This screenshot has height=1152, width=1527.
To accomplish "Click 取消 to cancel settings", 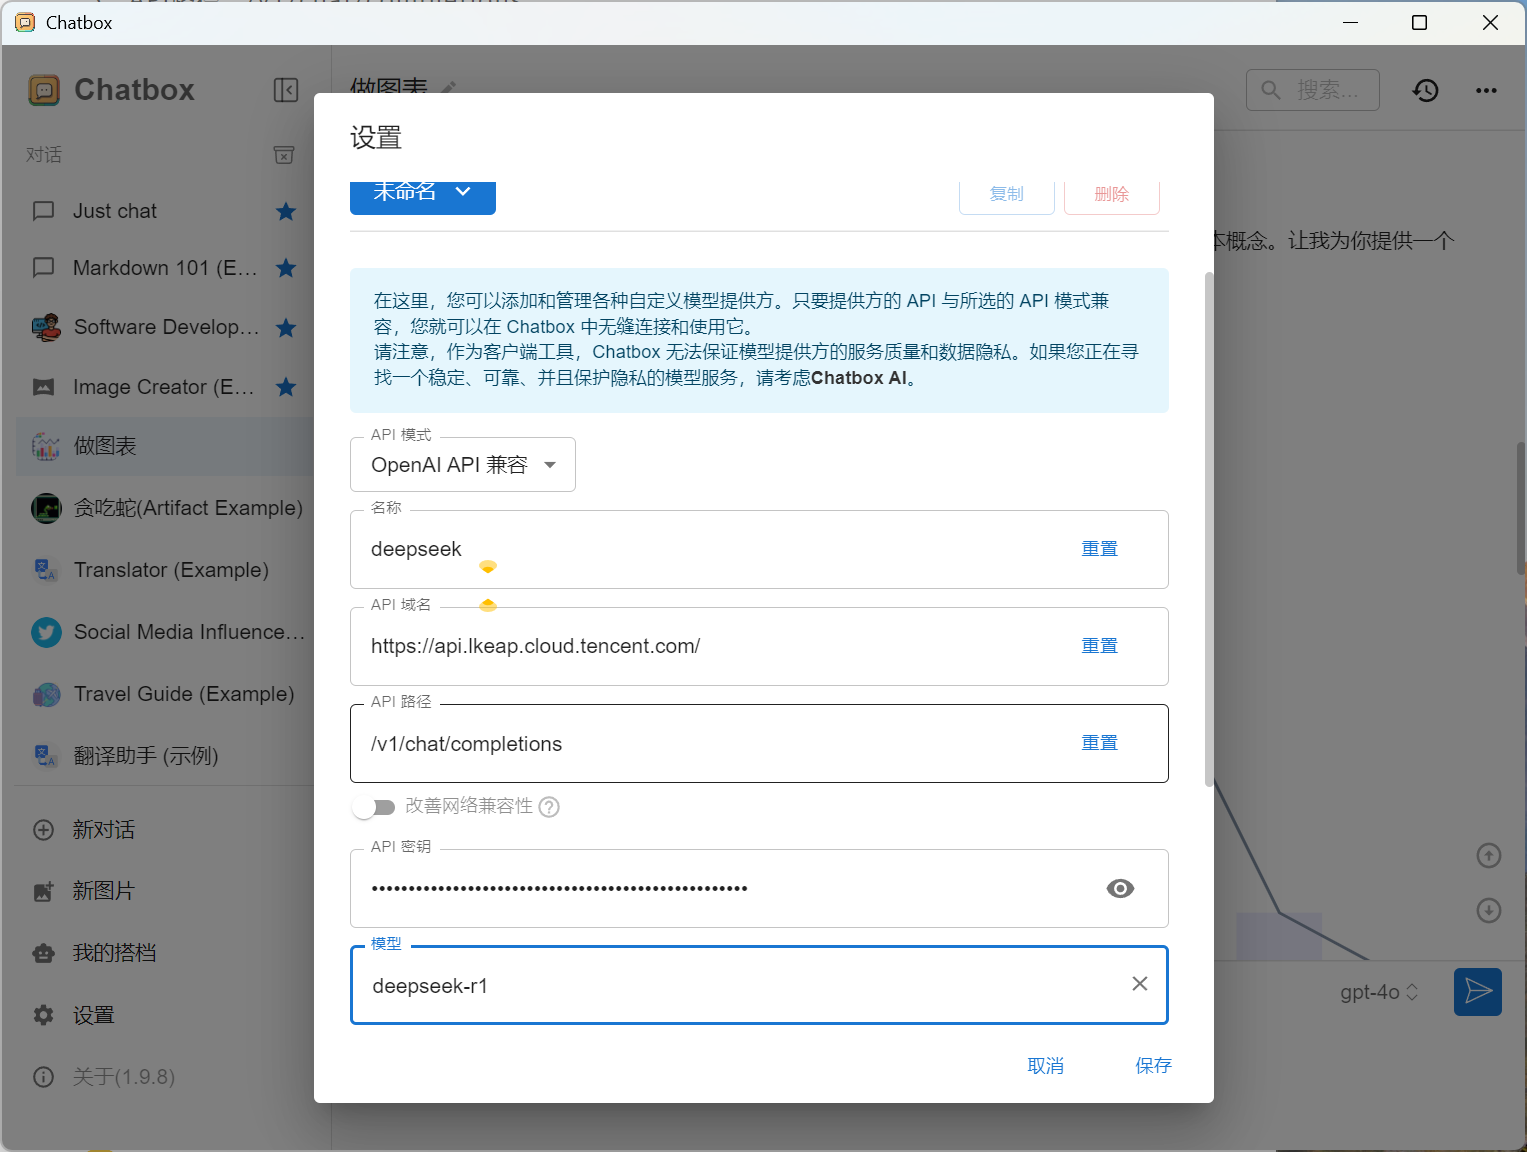I will pos(1046,1066).
